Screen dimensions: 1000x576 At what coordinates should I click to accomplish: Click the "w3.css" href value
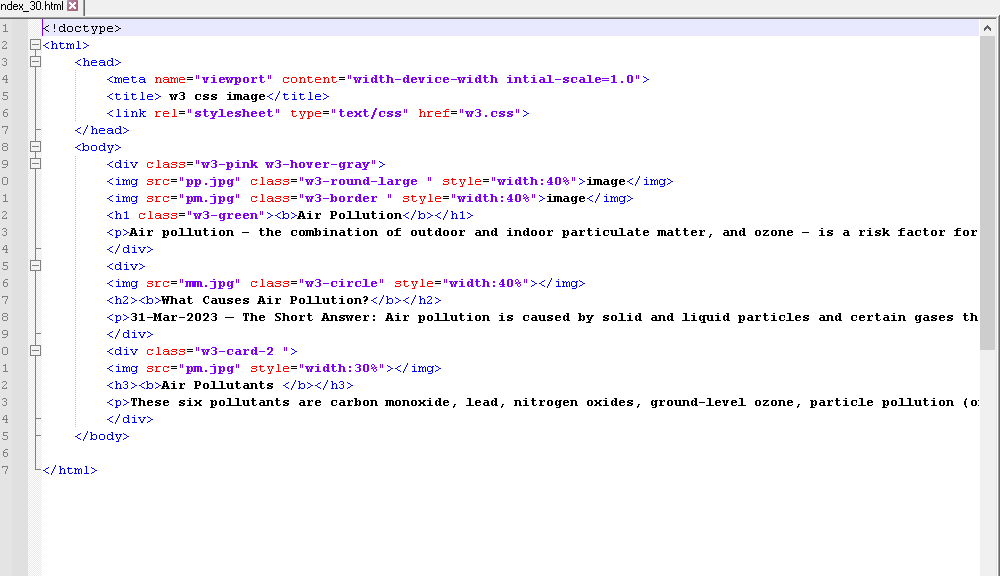coord(489,113)
